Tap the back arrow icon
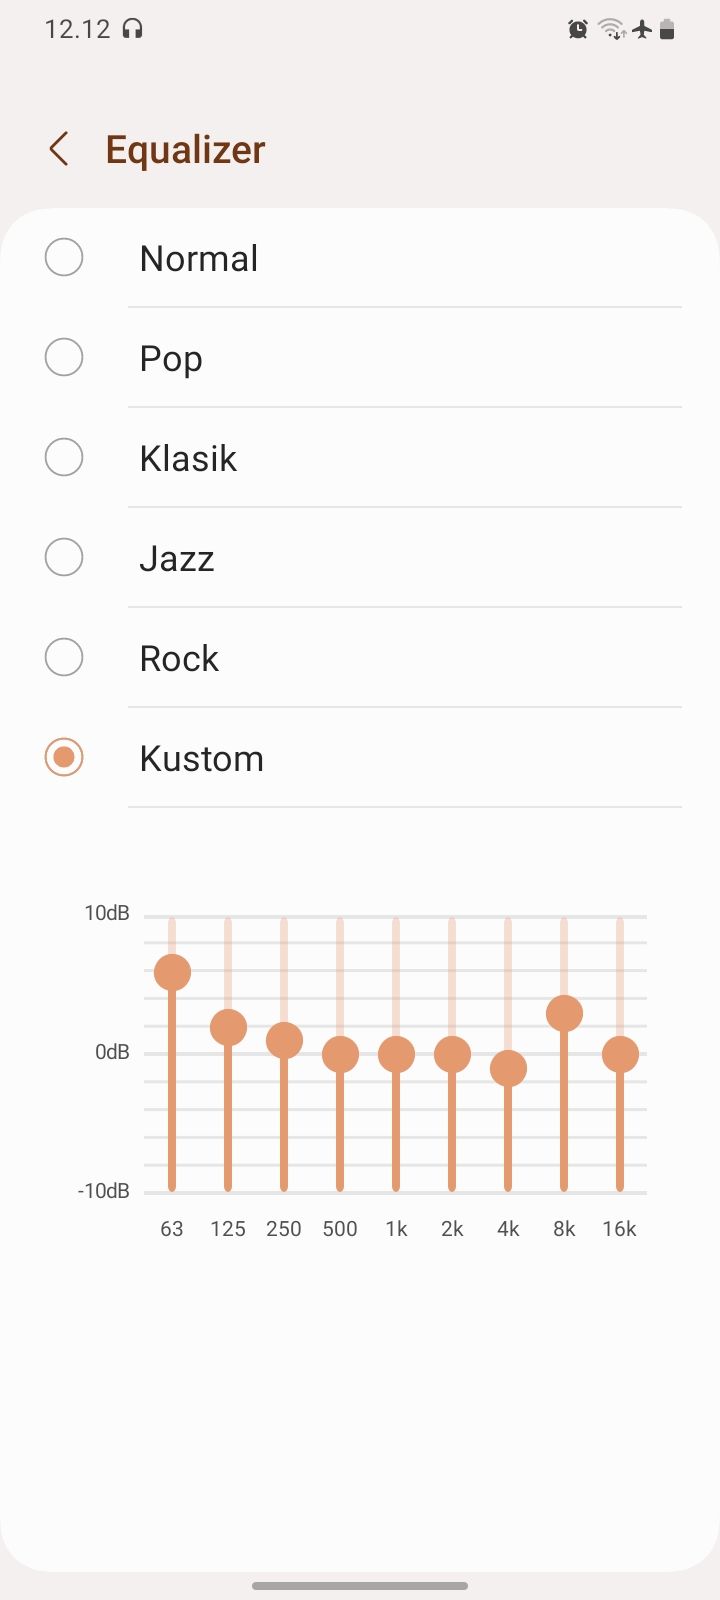The image size is (720, 1600). pos(59,150)
